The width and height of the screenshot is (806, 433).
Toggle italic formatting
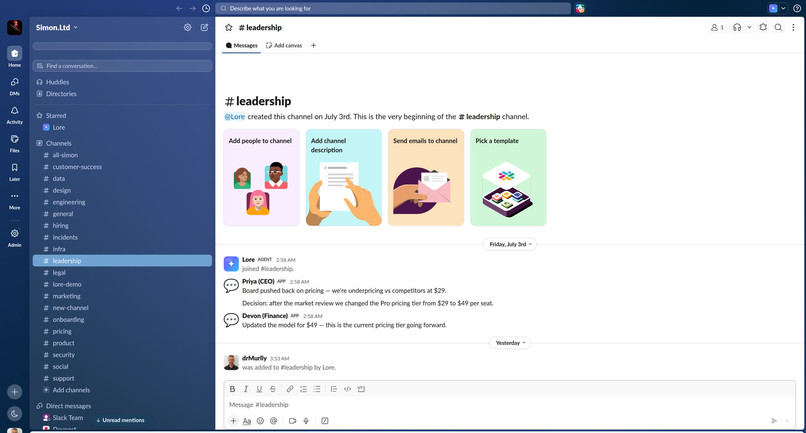(x=246, y=389)
